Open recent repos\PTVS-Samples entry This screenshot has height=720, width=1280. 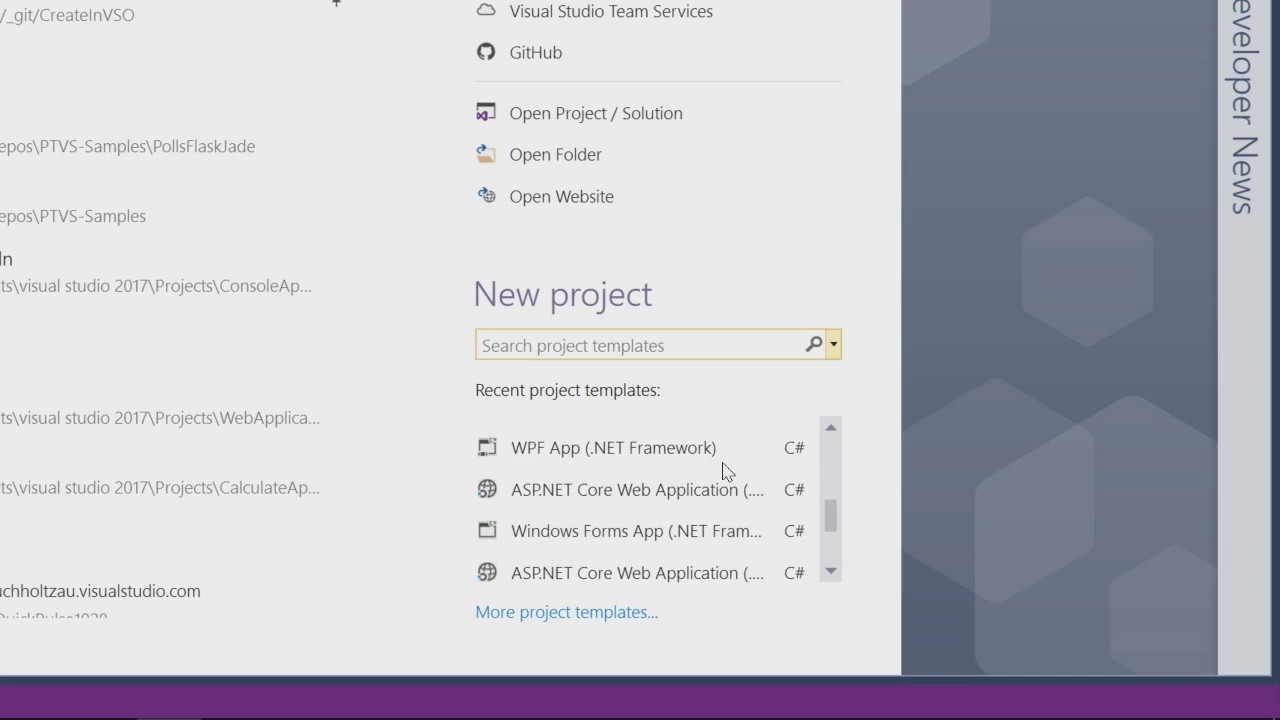tap(73, 216)
